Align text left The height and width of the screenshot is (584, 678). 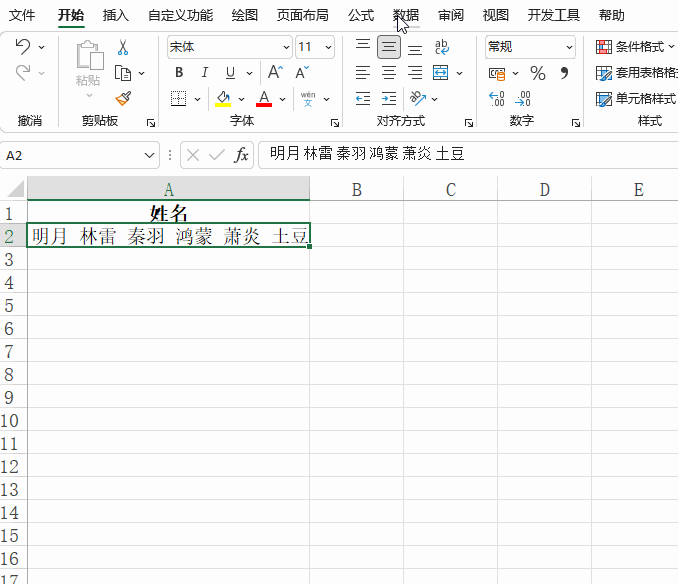pos(363,73)
